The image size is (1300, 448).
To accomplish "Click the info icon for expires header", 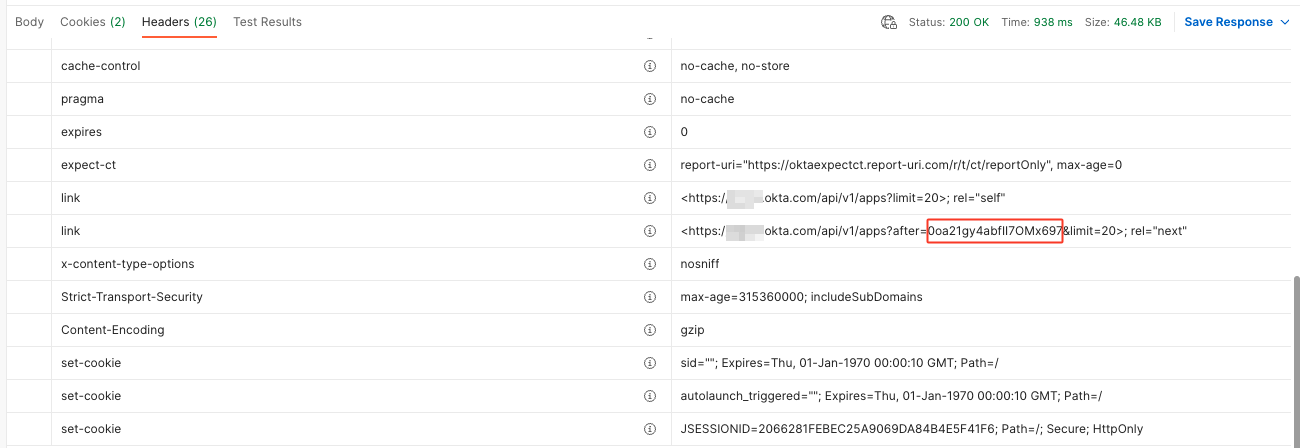I will pos(649,132).
